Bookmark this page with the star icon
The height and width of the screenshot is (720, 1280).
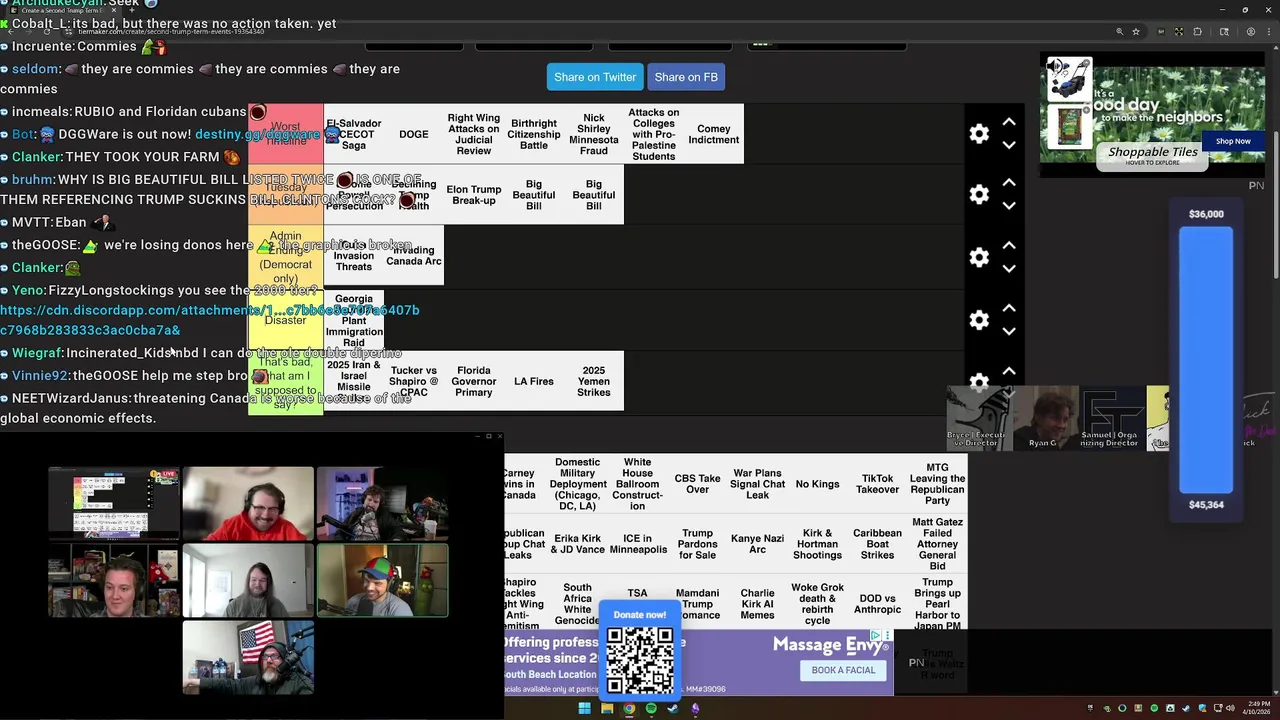tap(1136, 32)
